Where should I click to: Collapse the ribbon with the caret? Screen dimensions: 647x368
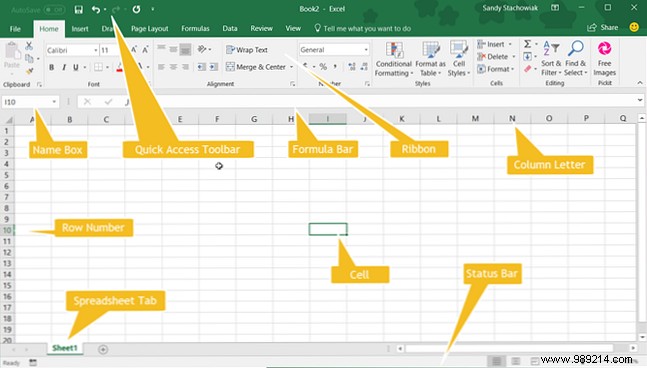coord(640,83)
